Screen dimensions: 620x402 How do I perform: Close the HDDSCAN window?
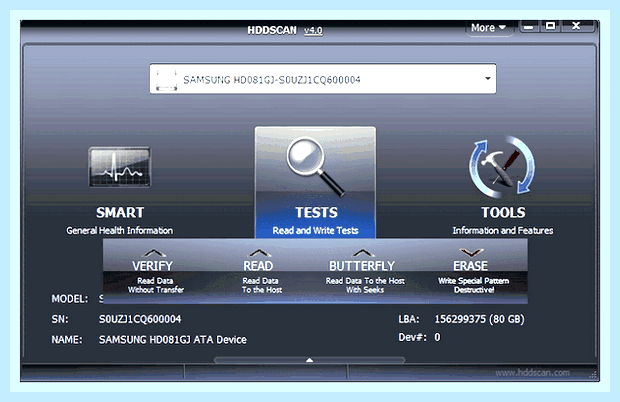(x=577, y=26)
